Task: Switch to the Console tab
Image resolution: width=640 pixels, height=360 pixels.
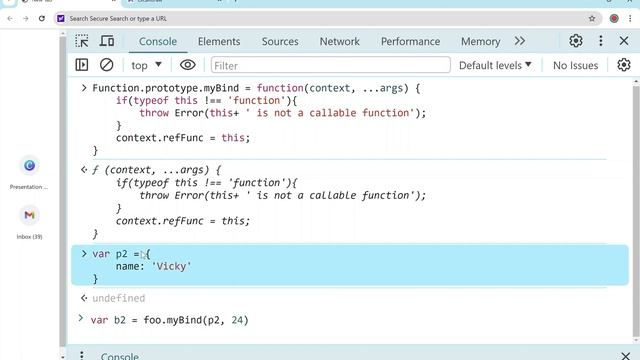Action: pos(158,42)
